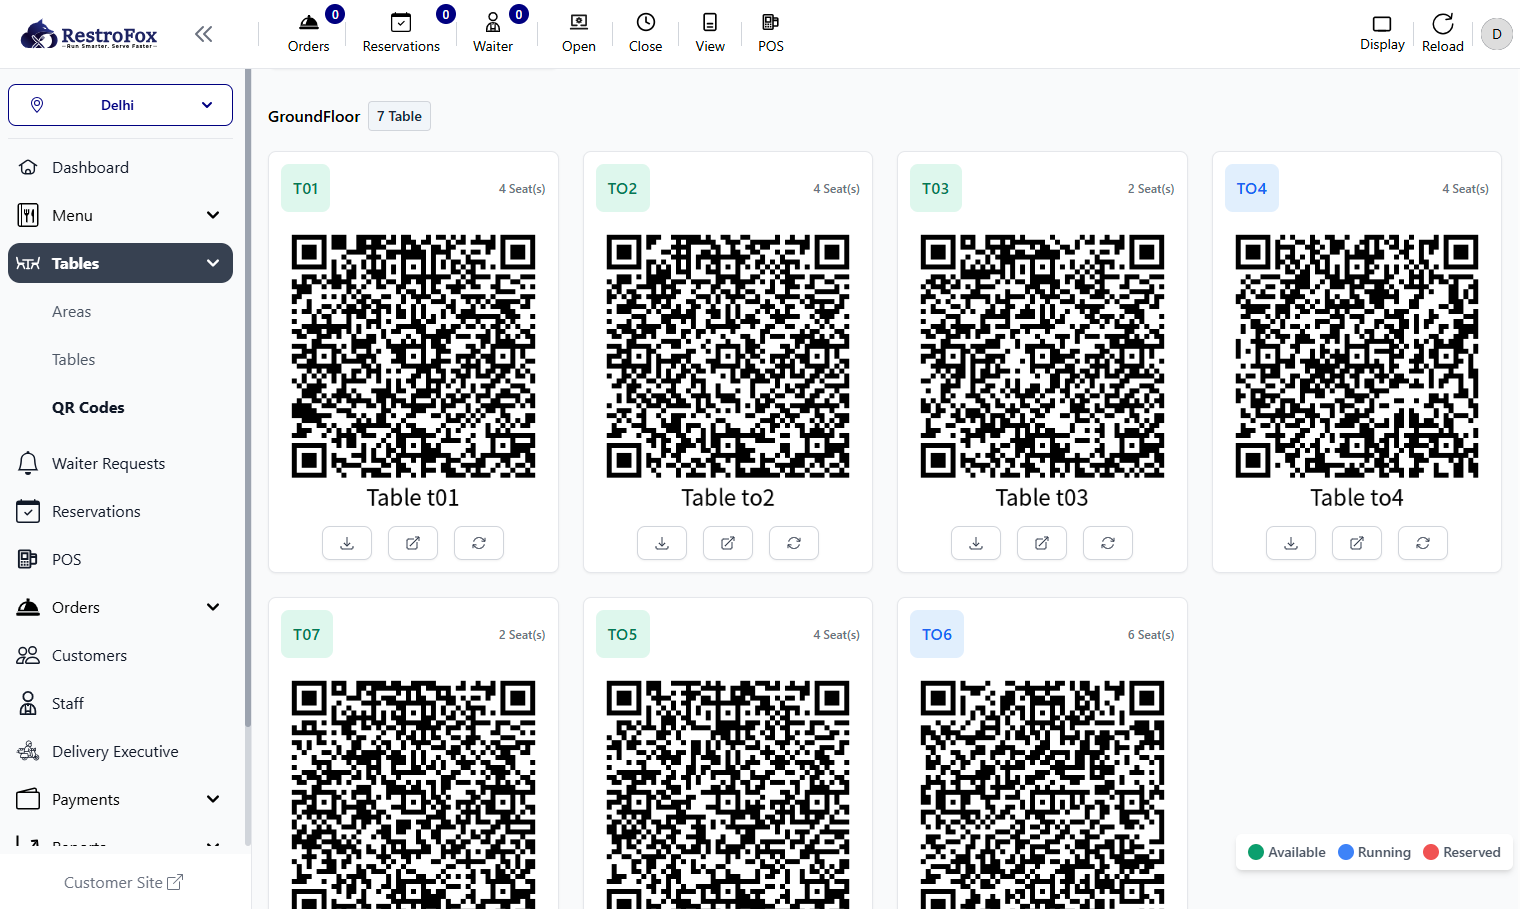Image resolution: width=1520 pixels, height=909 pixels.
Task: Click the Table t01 QR code image
Action: click(x=413, y=356)
